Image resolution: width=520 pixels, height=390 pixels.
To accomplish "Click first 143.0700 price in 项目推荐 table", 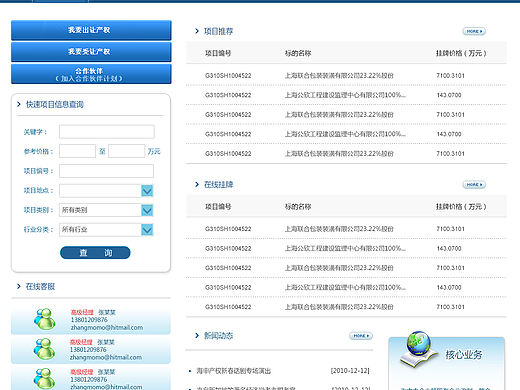I will click(449, 95).
